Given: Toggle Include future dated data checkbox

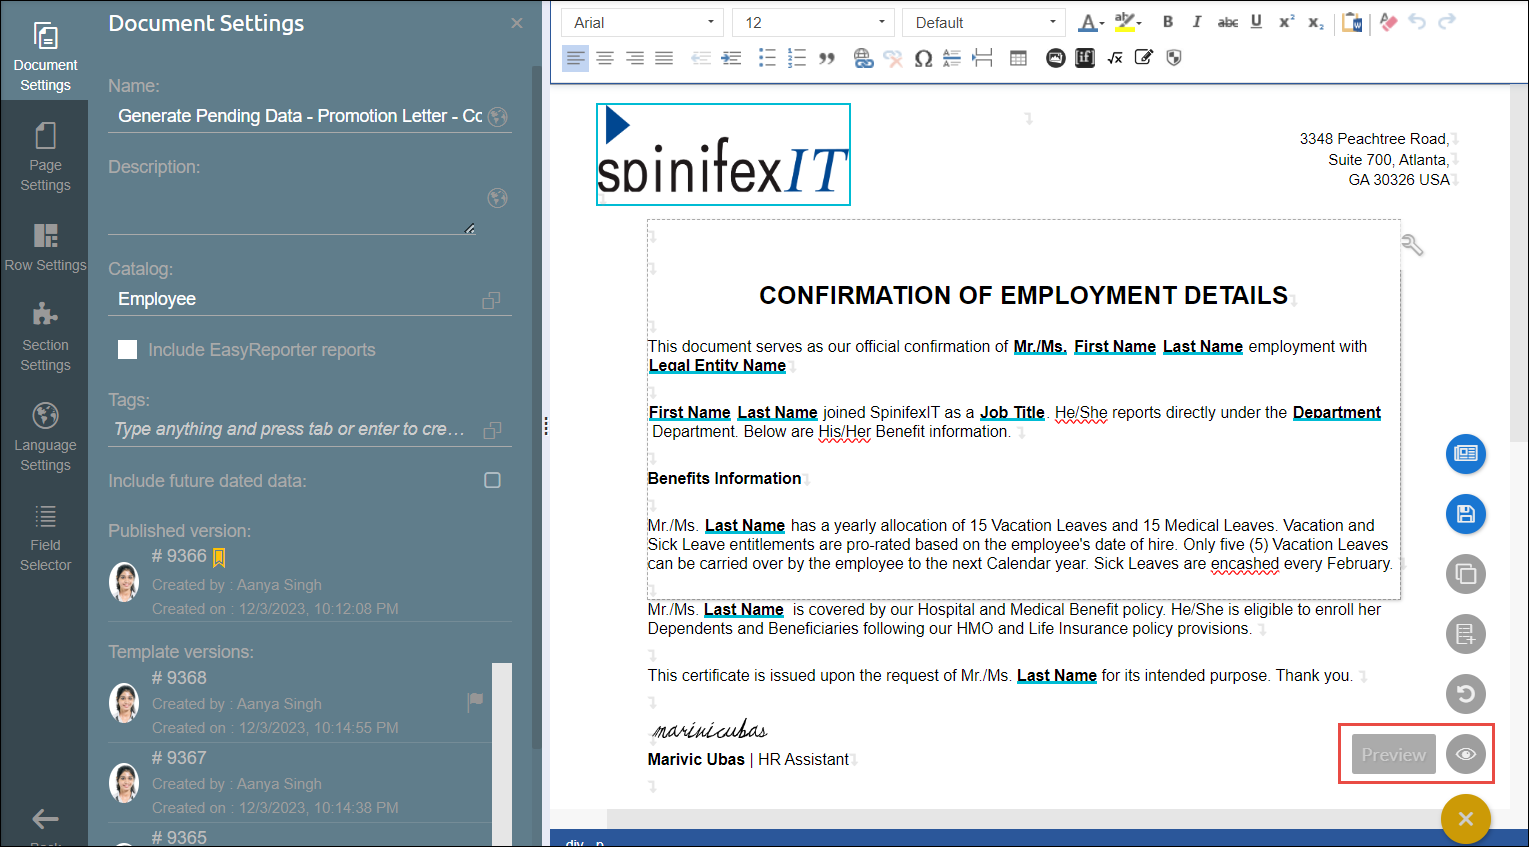Looking at the screenshot, I should click(492, 480).
